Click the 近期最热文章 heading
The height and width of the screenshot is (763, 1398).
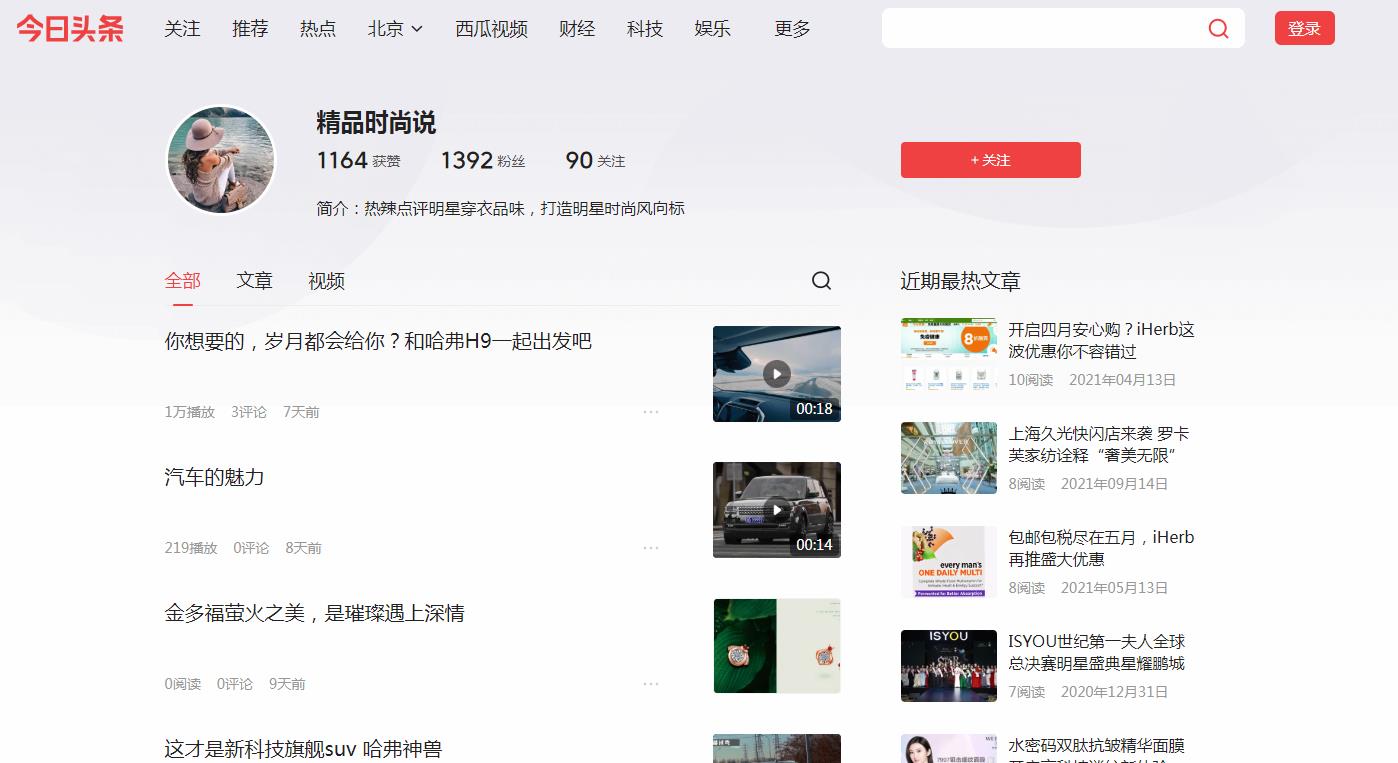pyautogui.click(x=960, y=281)
